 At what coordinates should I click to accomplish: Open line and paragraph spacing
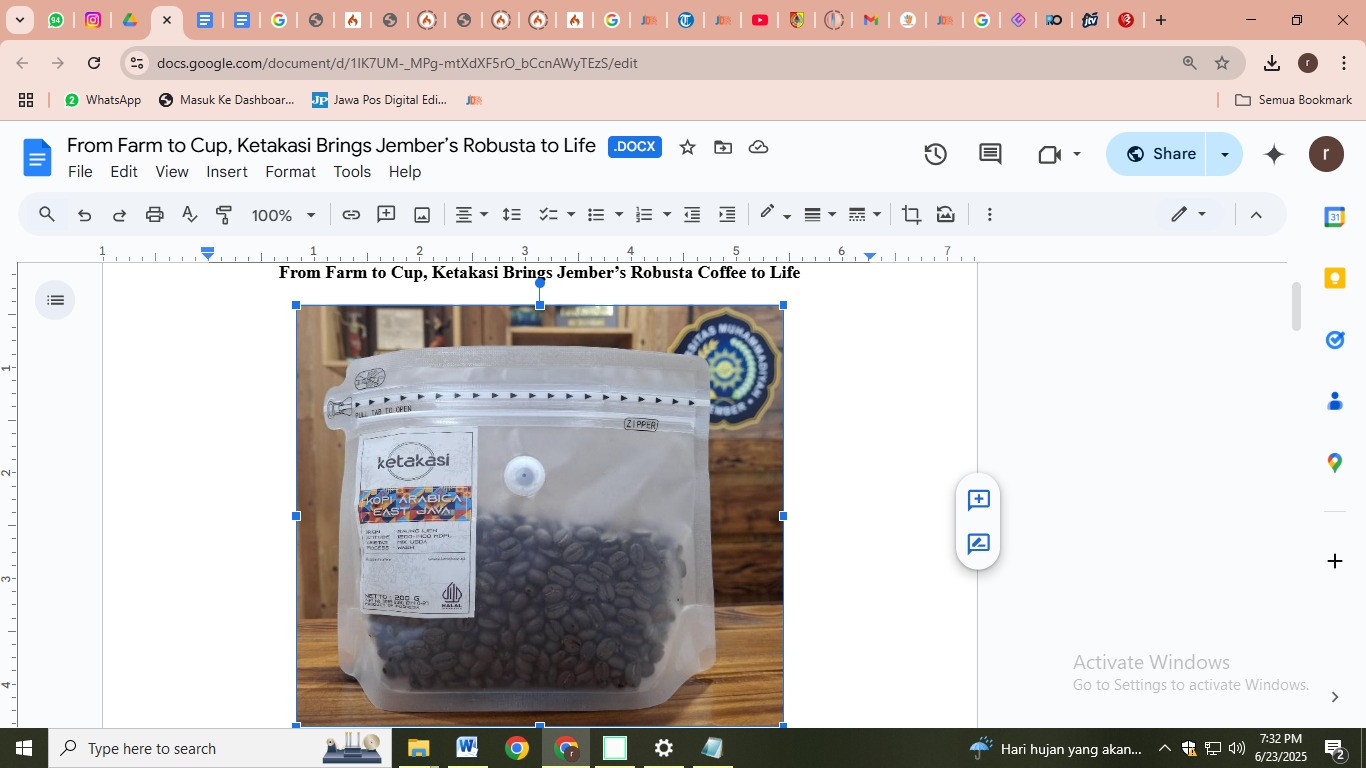[x=511, y=214]
